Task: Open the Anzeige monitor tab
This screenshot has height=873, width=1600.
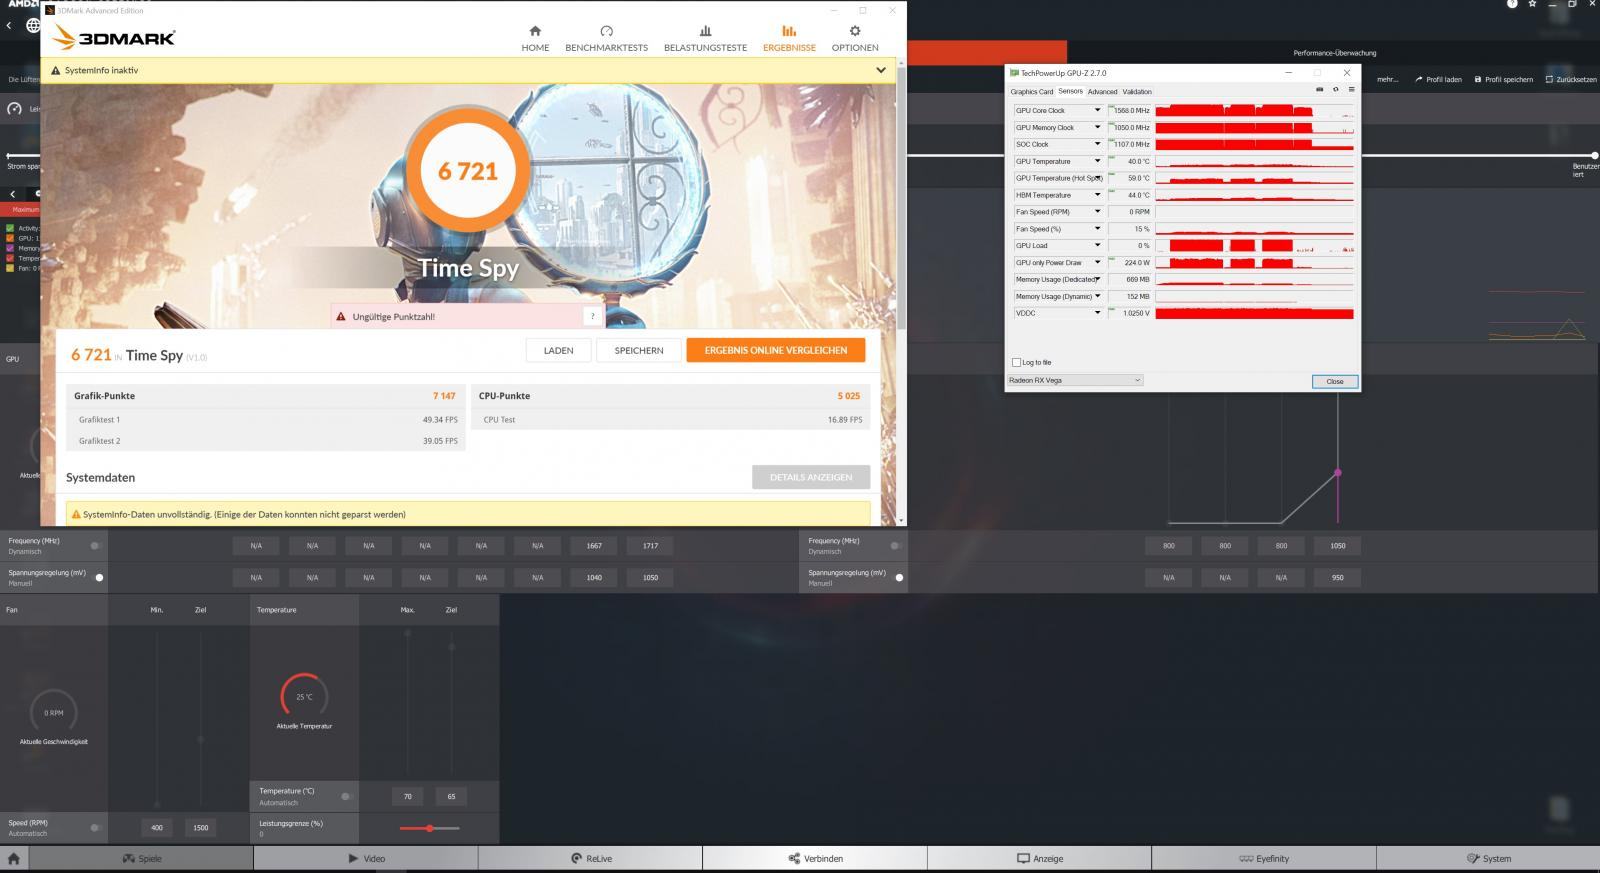Action: [x=1040, y=858]
